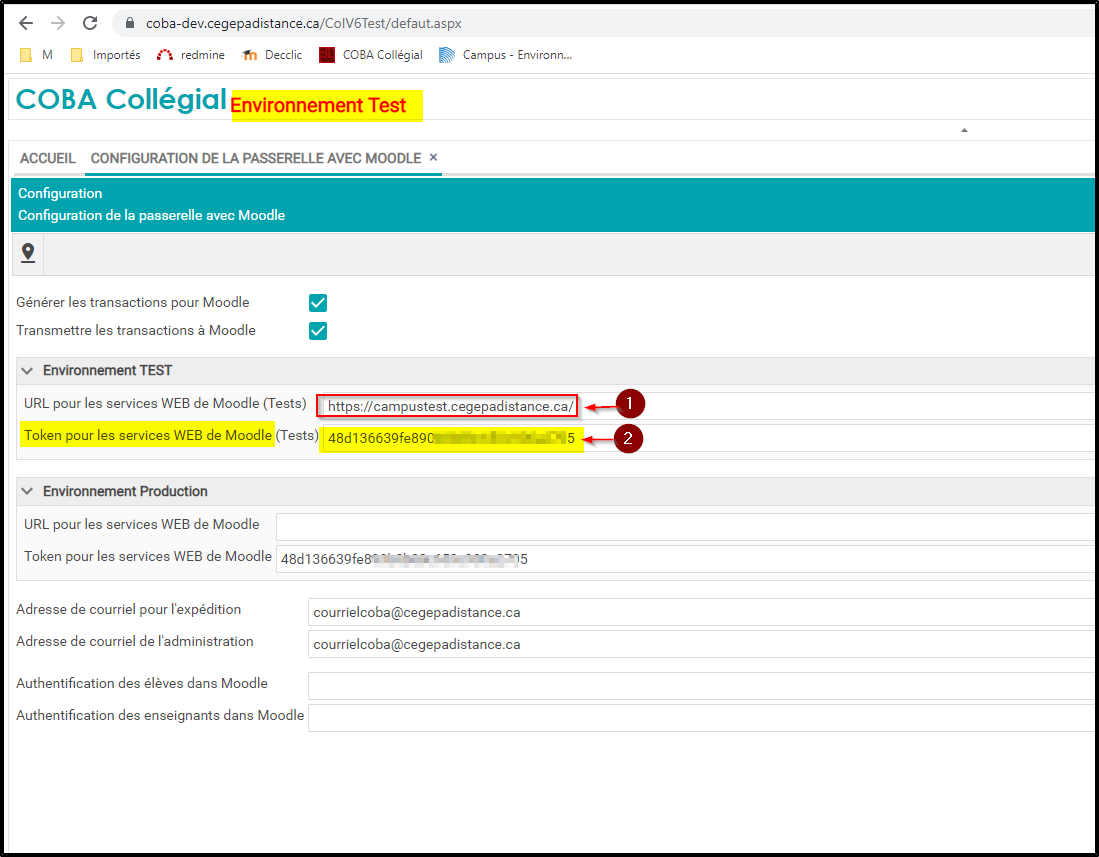The image size is (1099, 857).
Task: Click the Production URL input field
Action: [685, 526]
